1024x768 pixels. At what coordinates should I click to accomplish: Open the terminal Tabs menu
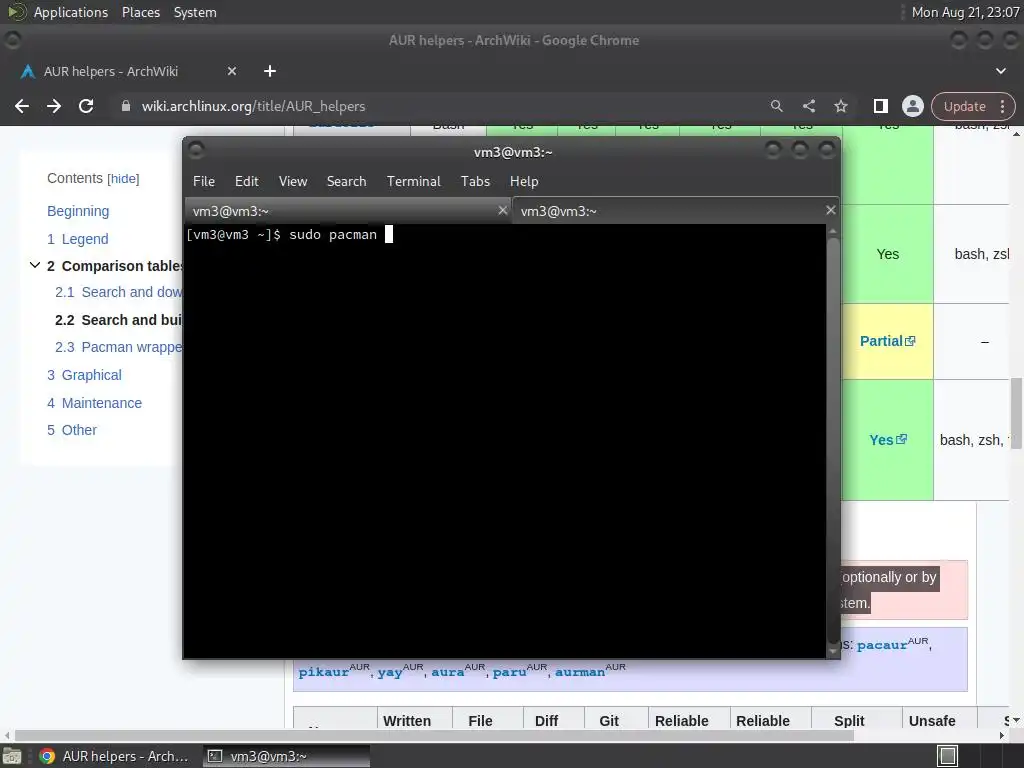coord(475,182)
